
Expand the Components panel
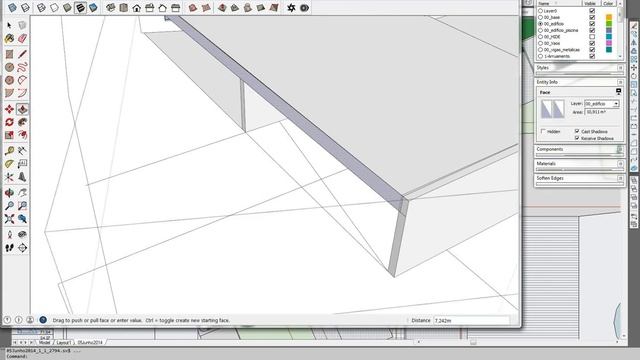[620, 149]
